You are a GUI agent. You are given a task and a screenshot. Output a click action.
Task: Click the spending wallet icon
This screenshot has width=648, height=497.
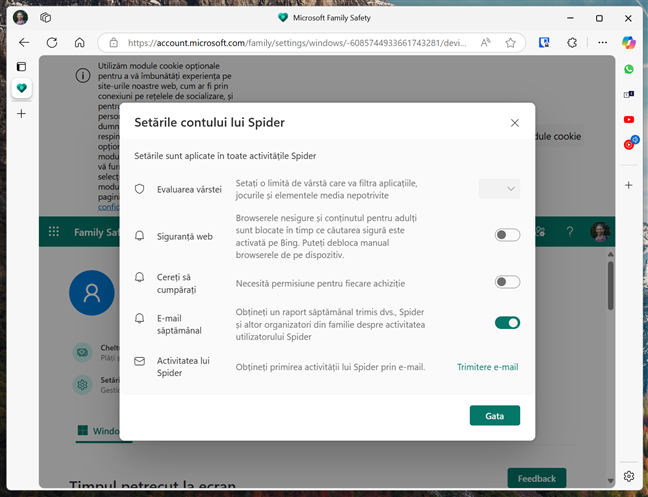[x=82, y=352]
